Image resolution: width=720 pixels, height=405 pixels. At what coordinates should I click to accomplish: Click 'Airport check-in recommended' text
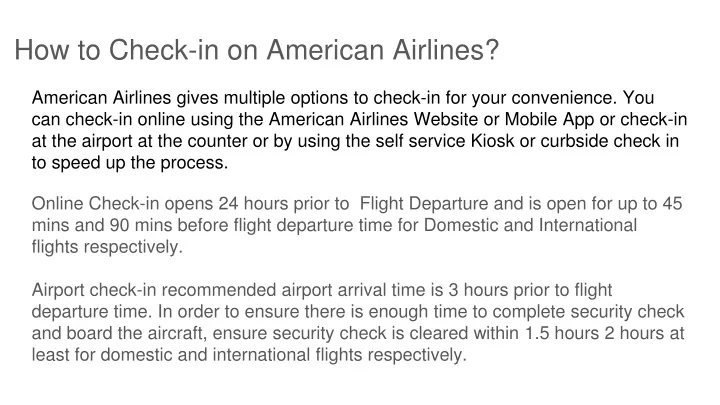pos(154,290)
